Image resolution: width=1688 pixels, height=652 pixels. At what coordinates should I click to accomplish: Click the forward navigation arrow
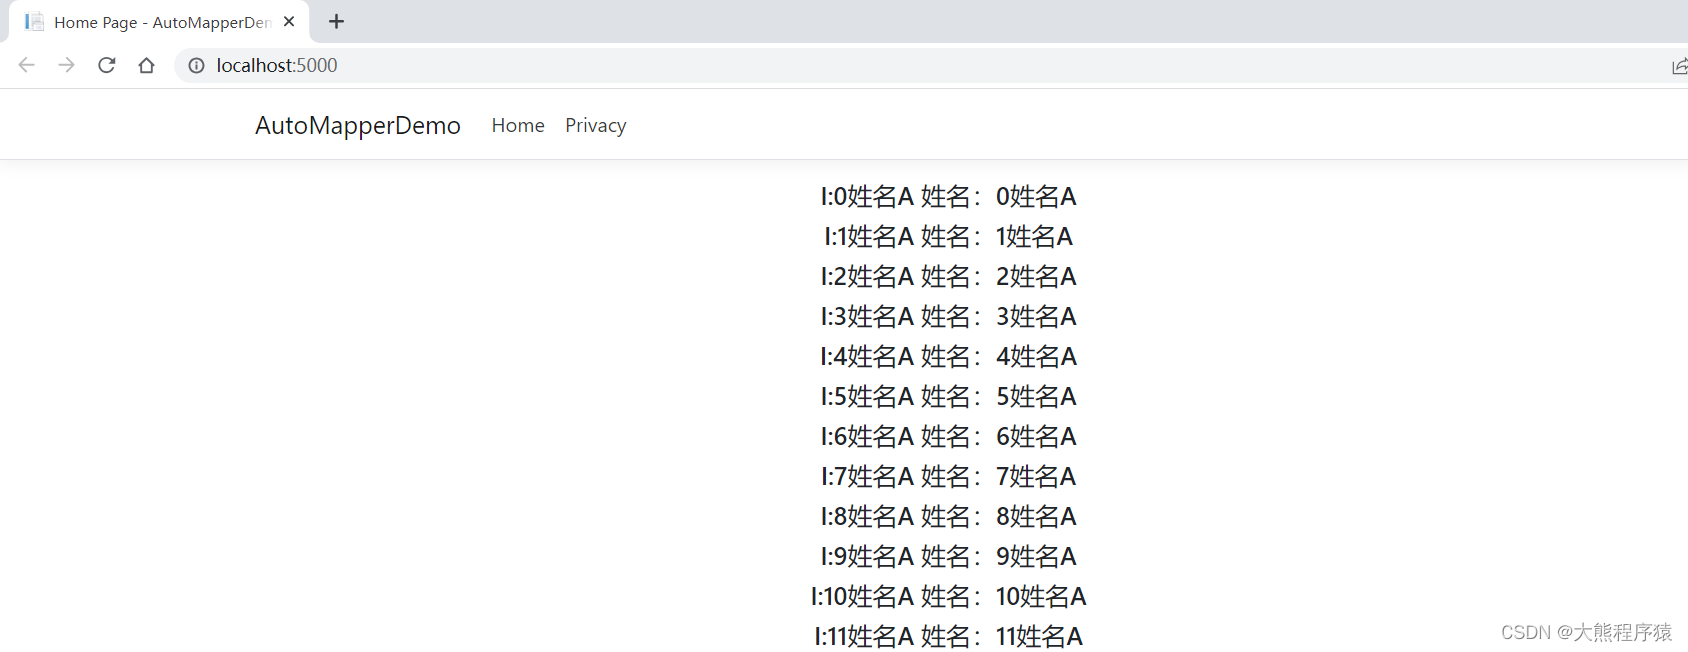66,65
